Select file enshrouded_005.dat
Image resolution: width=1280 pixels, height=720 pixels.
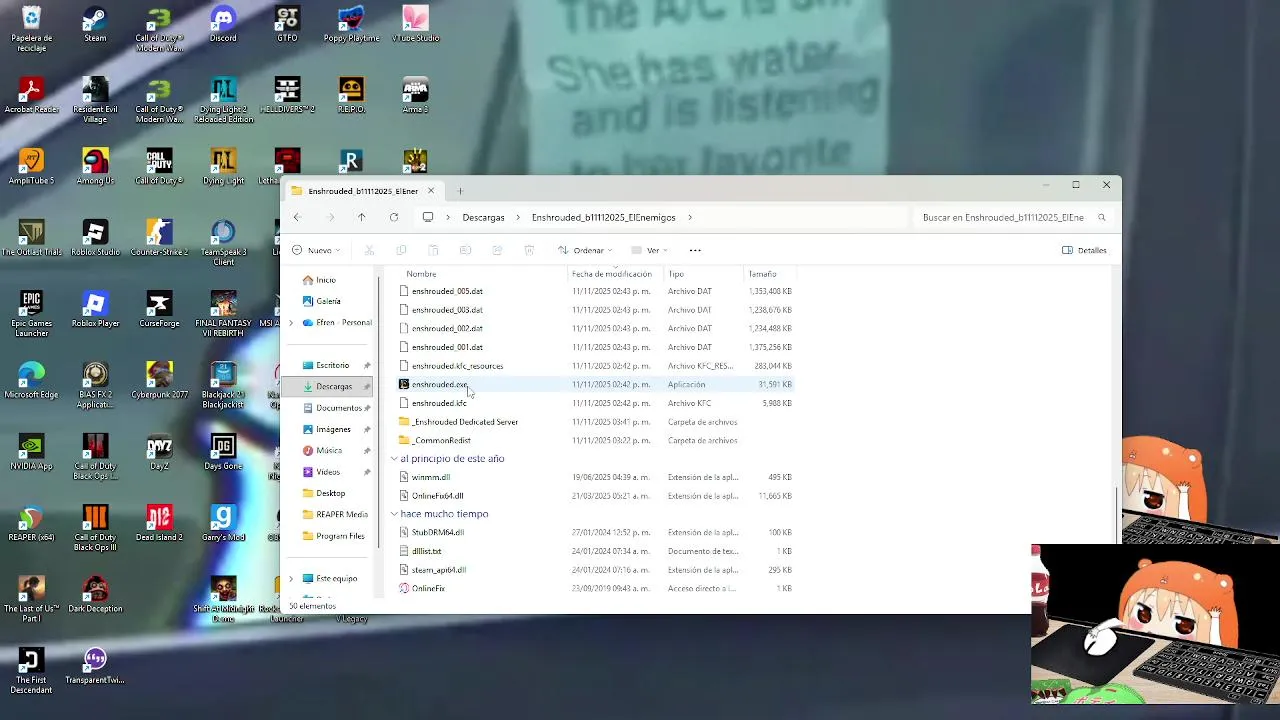pyautogui.click(x=447, y=291)
